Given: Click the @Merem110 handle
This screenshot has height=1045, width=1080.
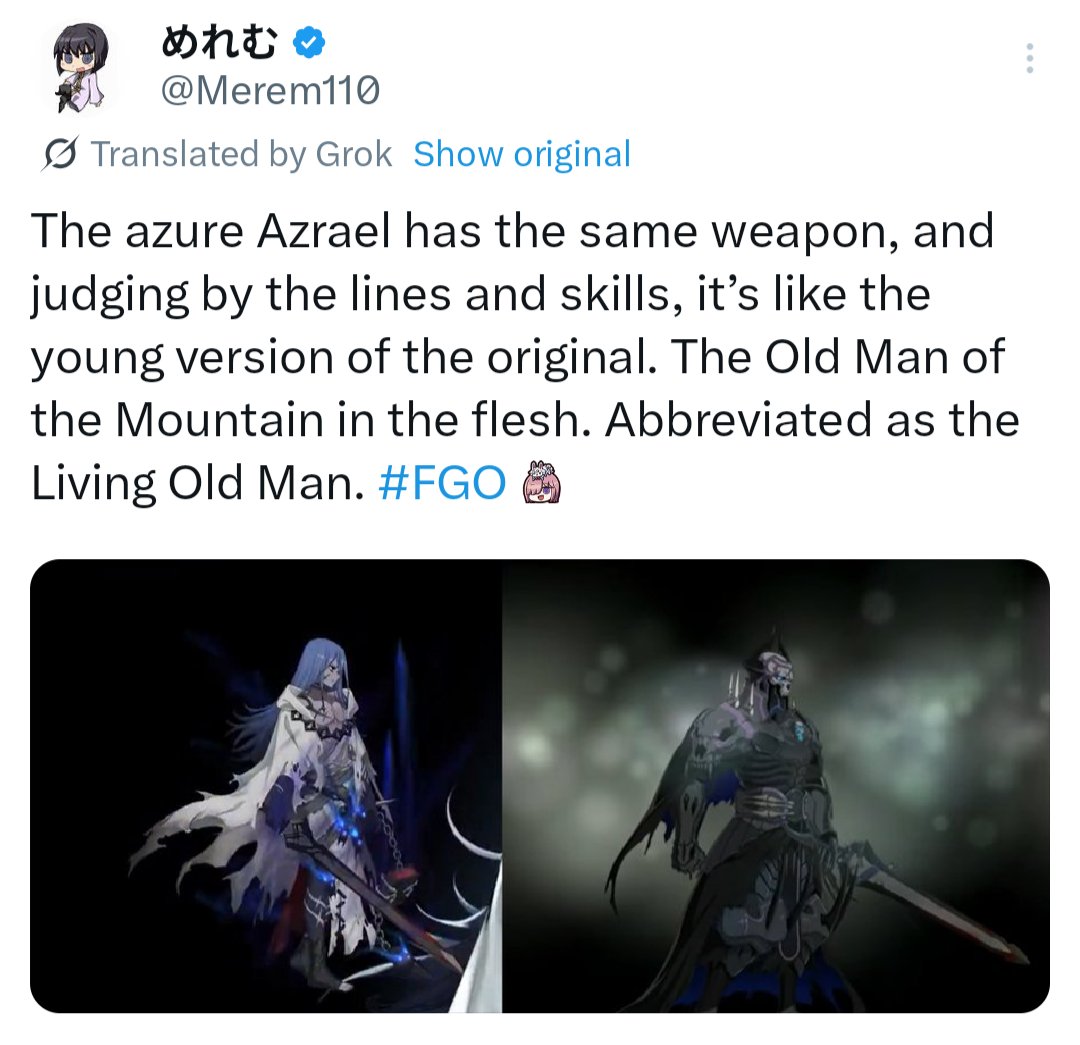Looking at the screenshot, I should pos(270,90).
